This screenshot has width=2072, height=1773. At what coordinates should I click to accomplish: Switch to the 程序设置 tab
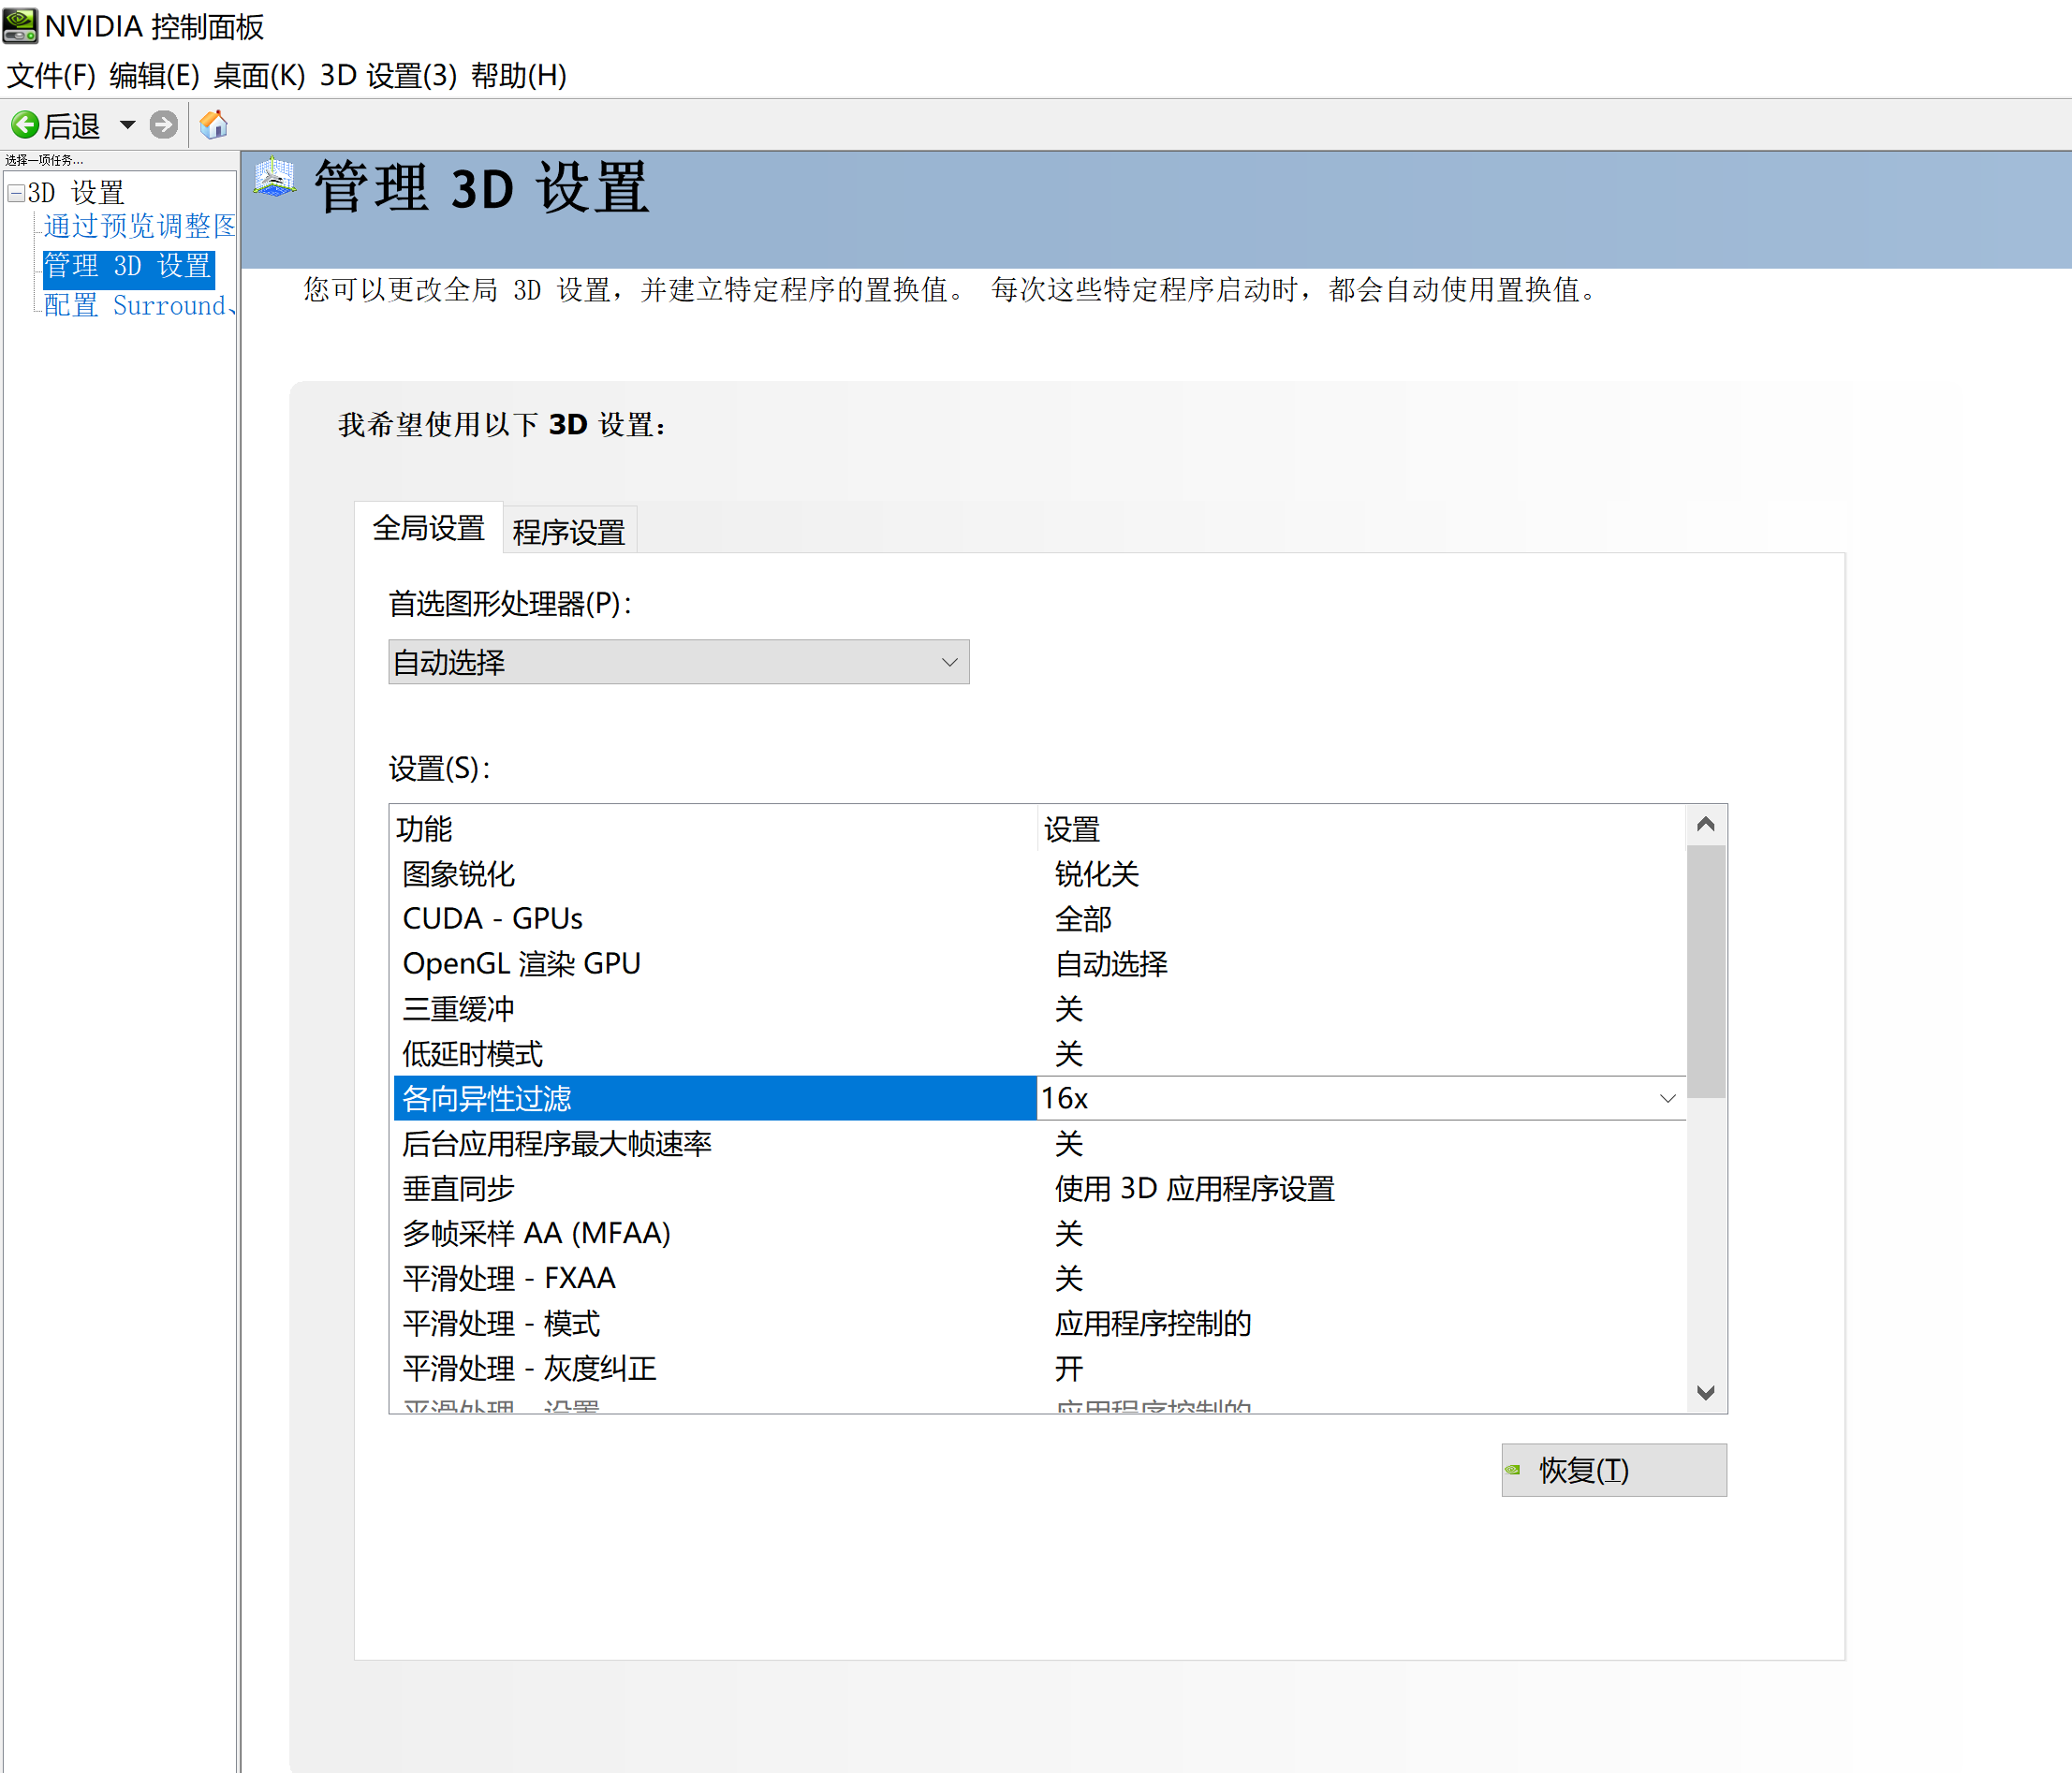(569, 529)
